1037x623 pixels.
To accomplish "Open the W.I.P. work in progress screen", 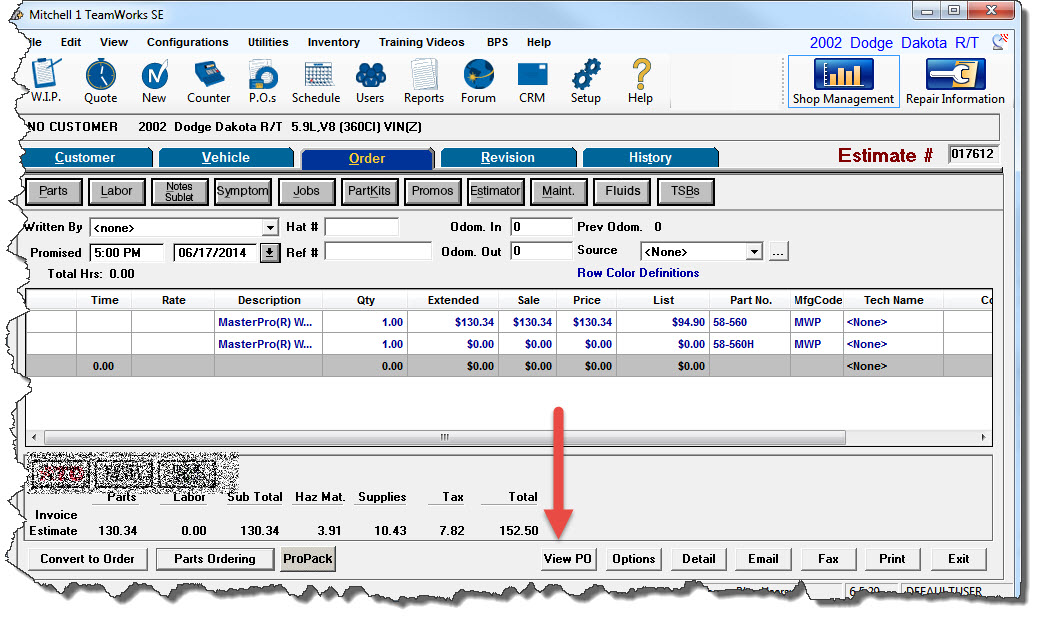I will (46, 81).
